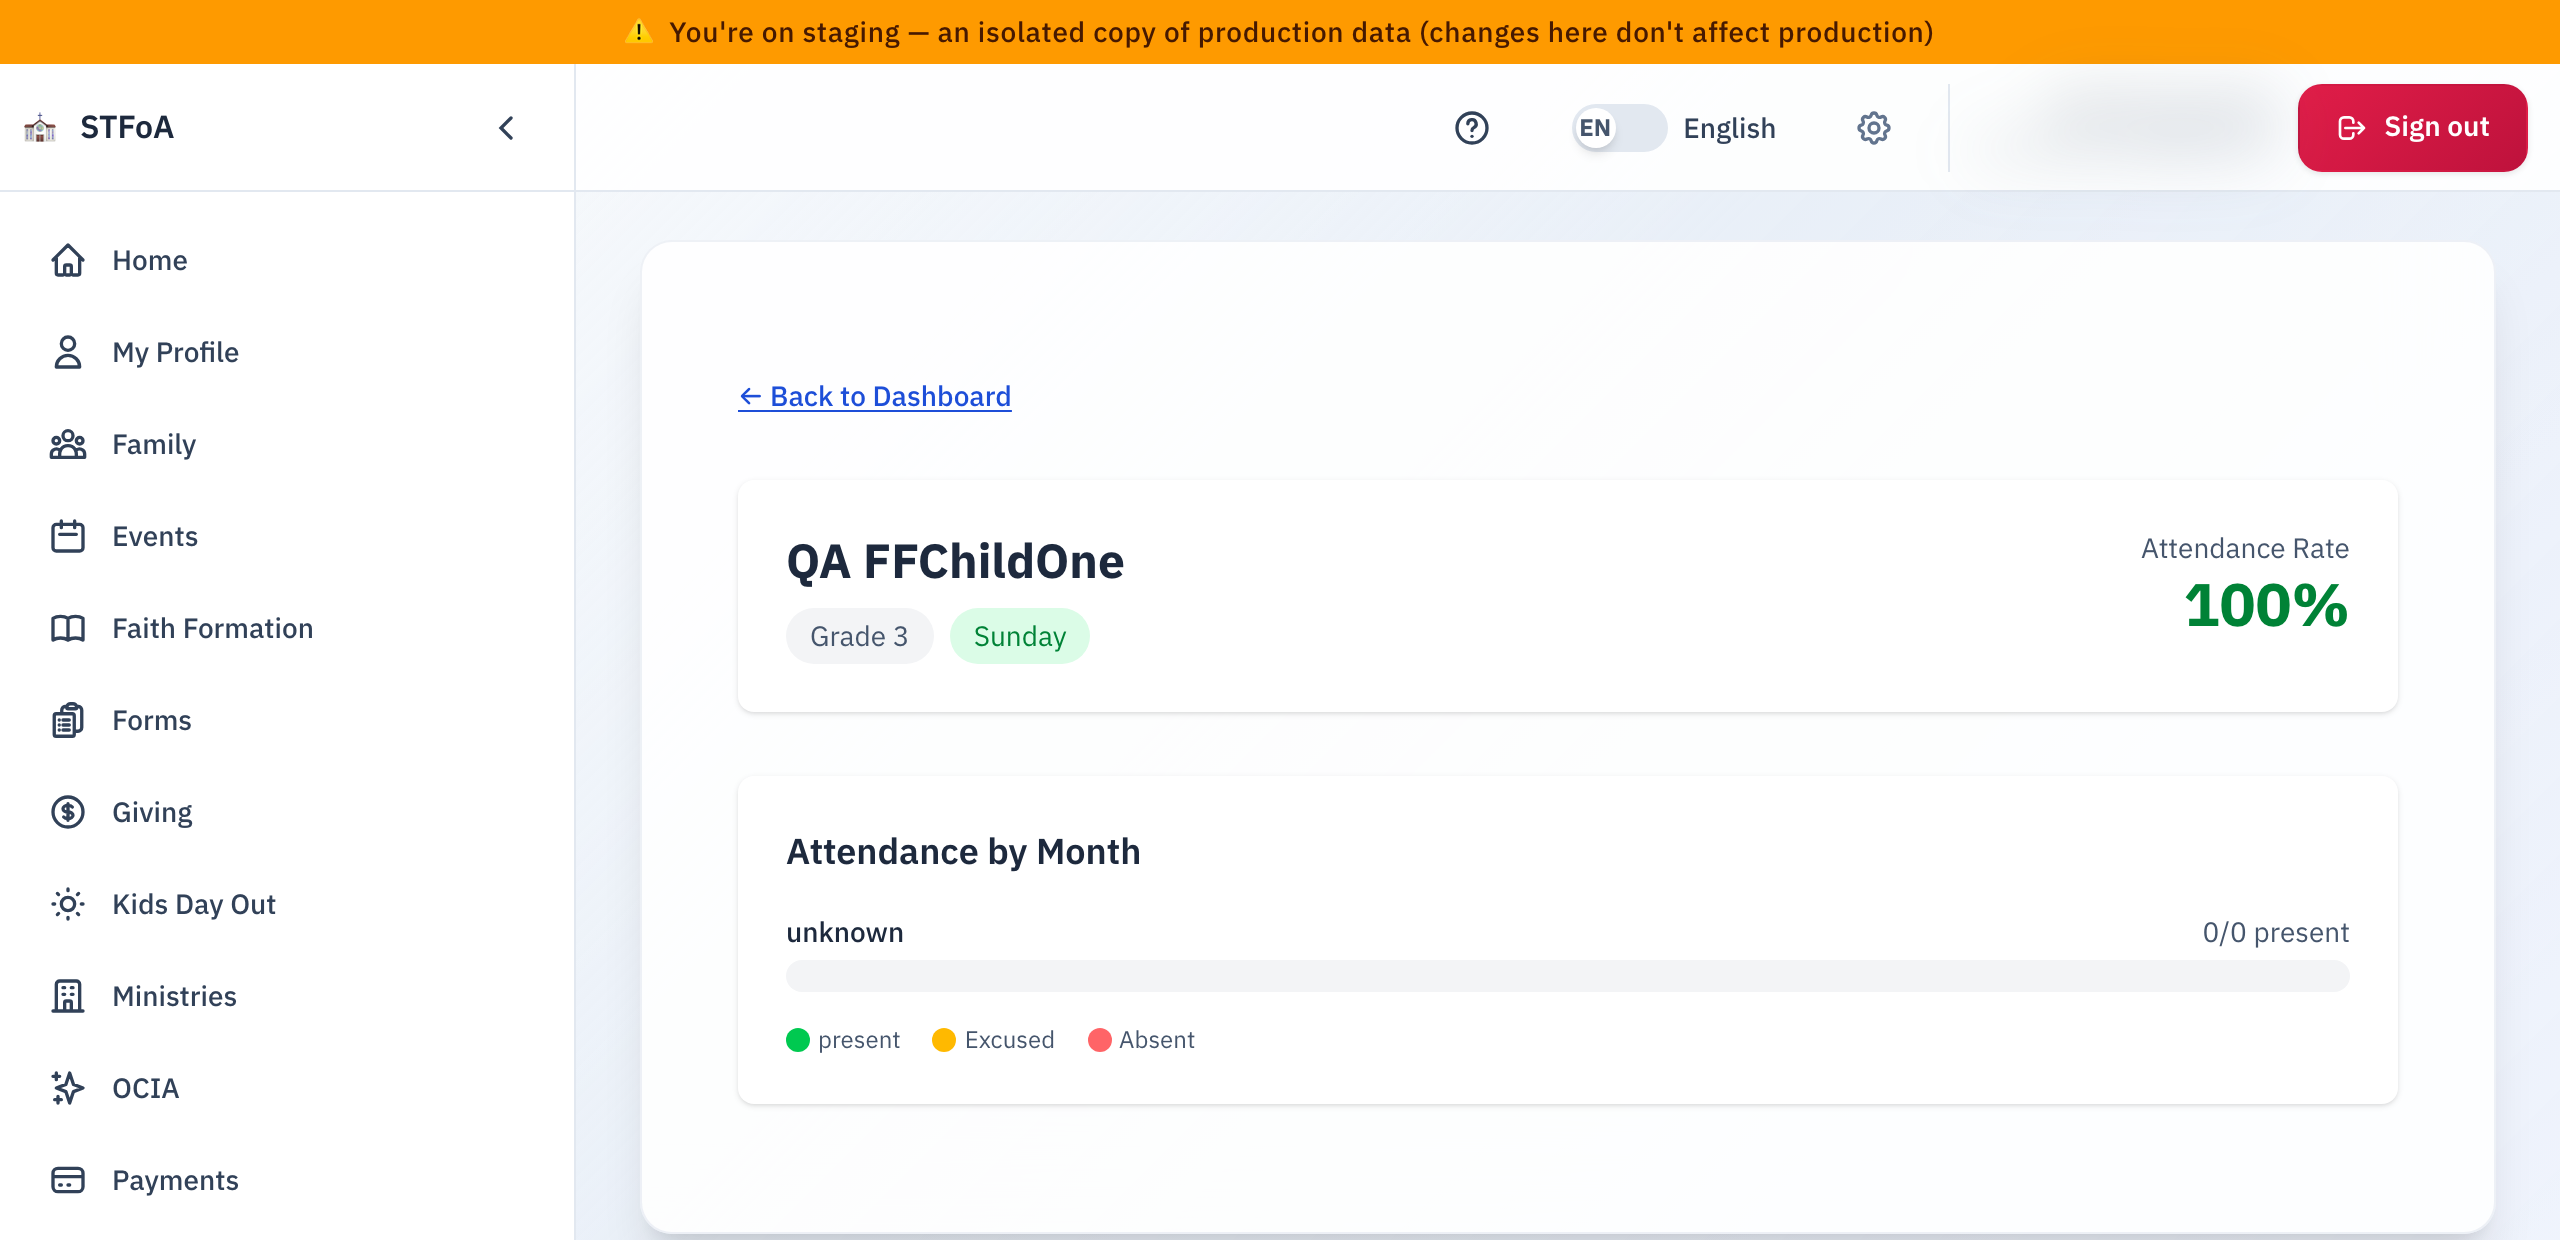Click the unknown month progress bar

point(1567,976)
